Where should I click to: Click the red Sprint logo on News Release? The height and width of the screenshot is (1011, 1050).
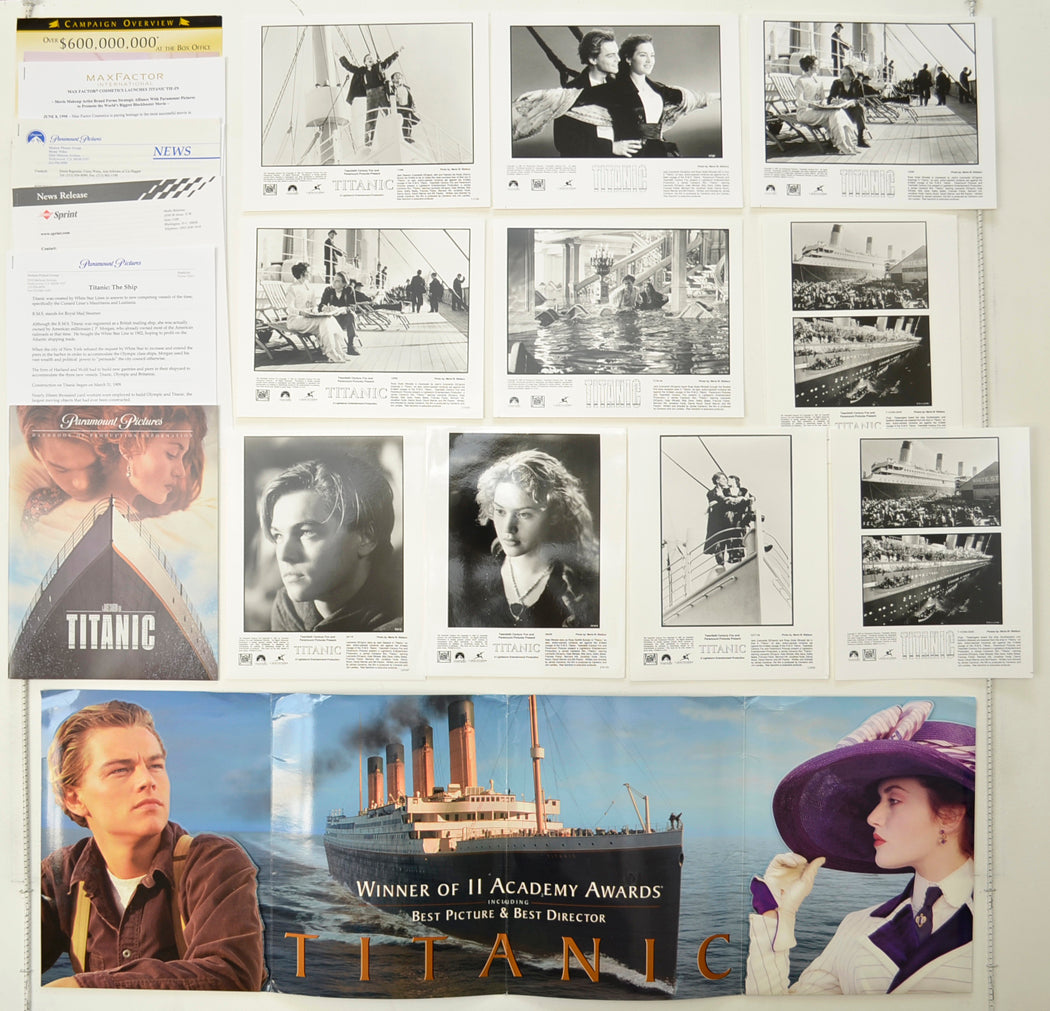point(60,214)
